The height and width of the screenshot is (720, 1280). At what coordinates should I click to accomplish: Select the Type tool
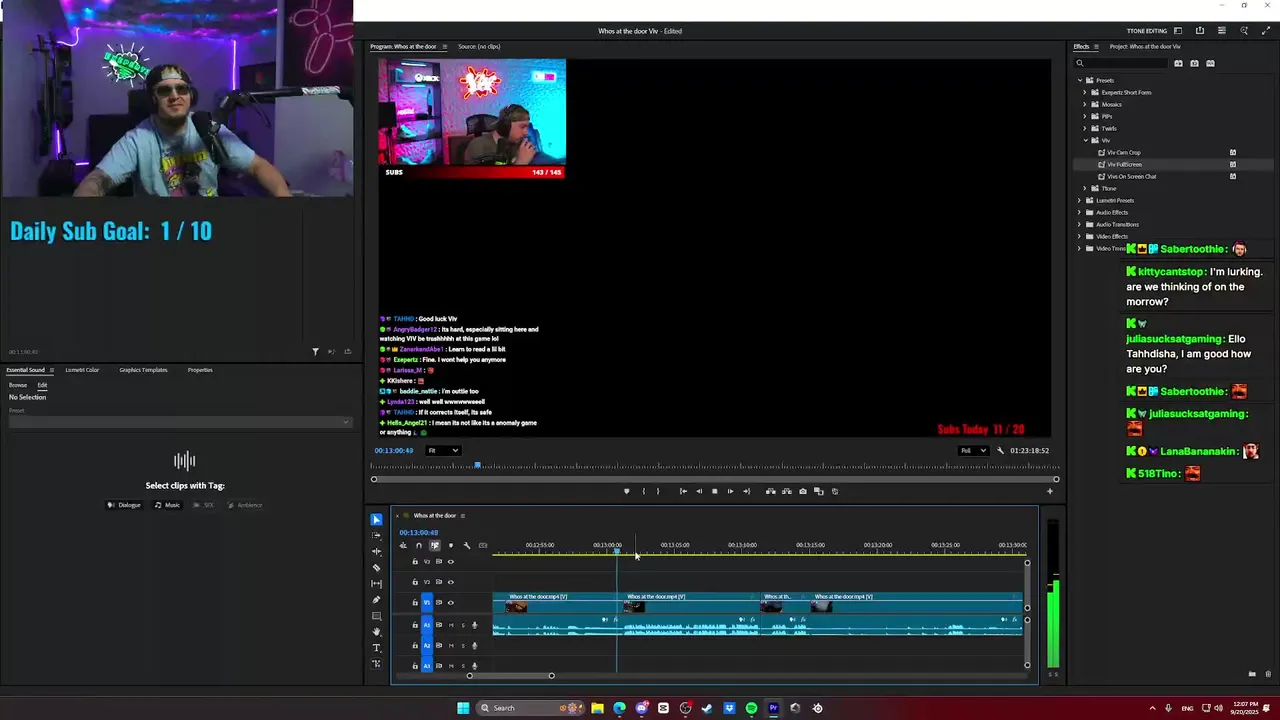pyautogui.click(x=376, y=648)
